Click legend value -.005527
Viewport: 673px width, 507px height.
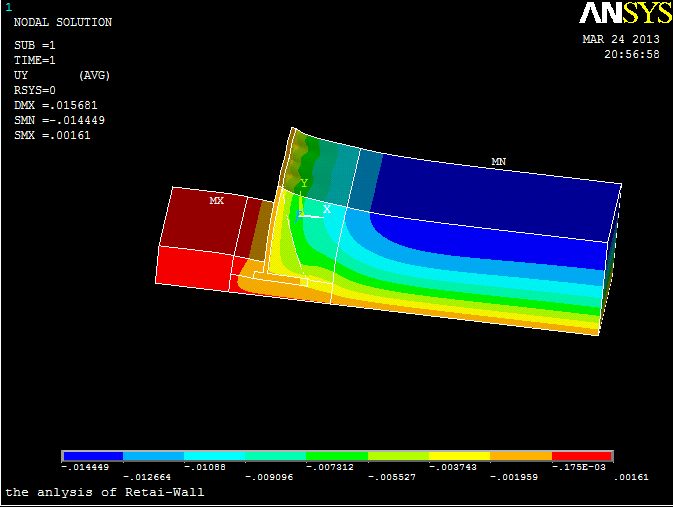tap(392, 477)
